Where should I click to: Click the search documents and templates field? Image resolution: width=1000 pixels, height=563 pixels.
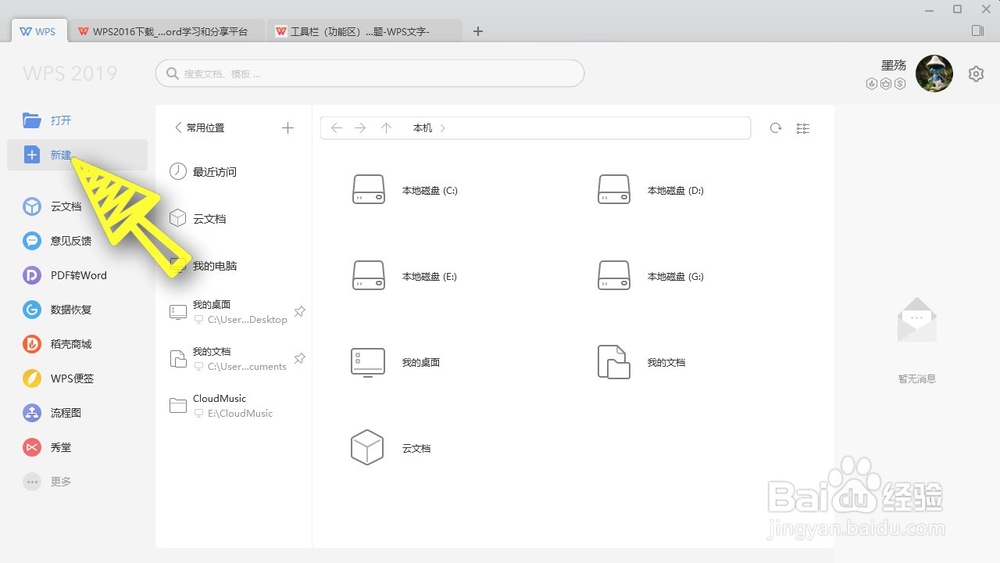pyautogui.click(x=370, y=73)
